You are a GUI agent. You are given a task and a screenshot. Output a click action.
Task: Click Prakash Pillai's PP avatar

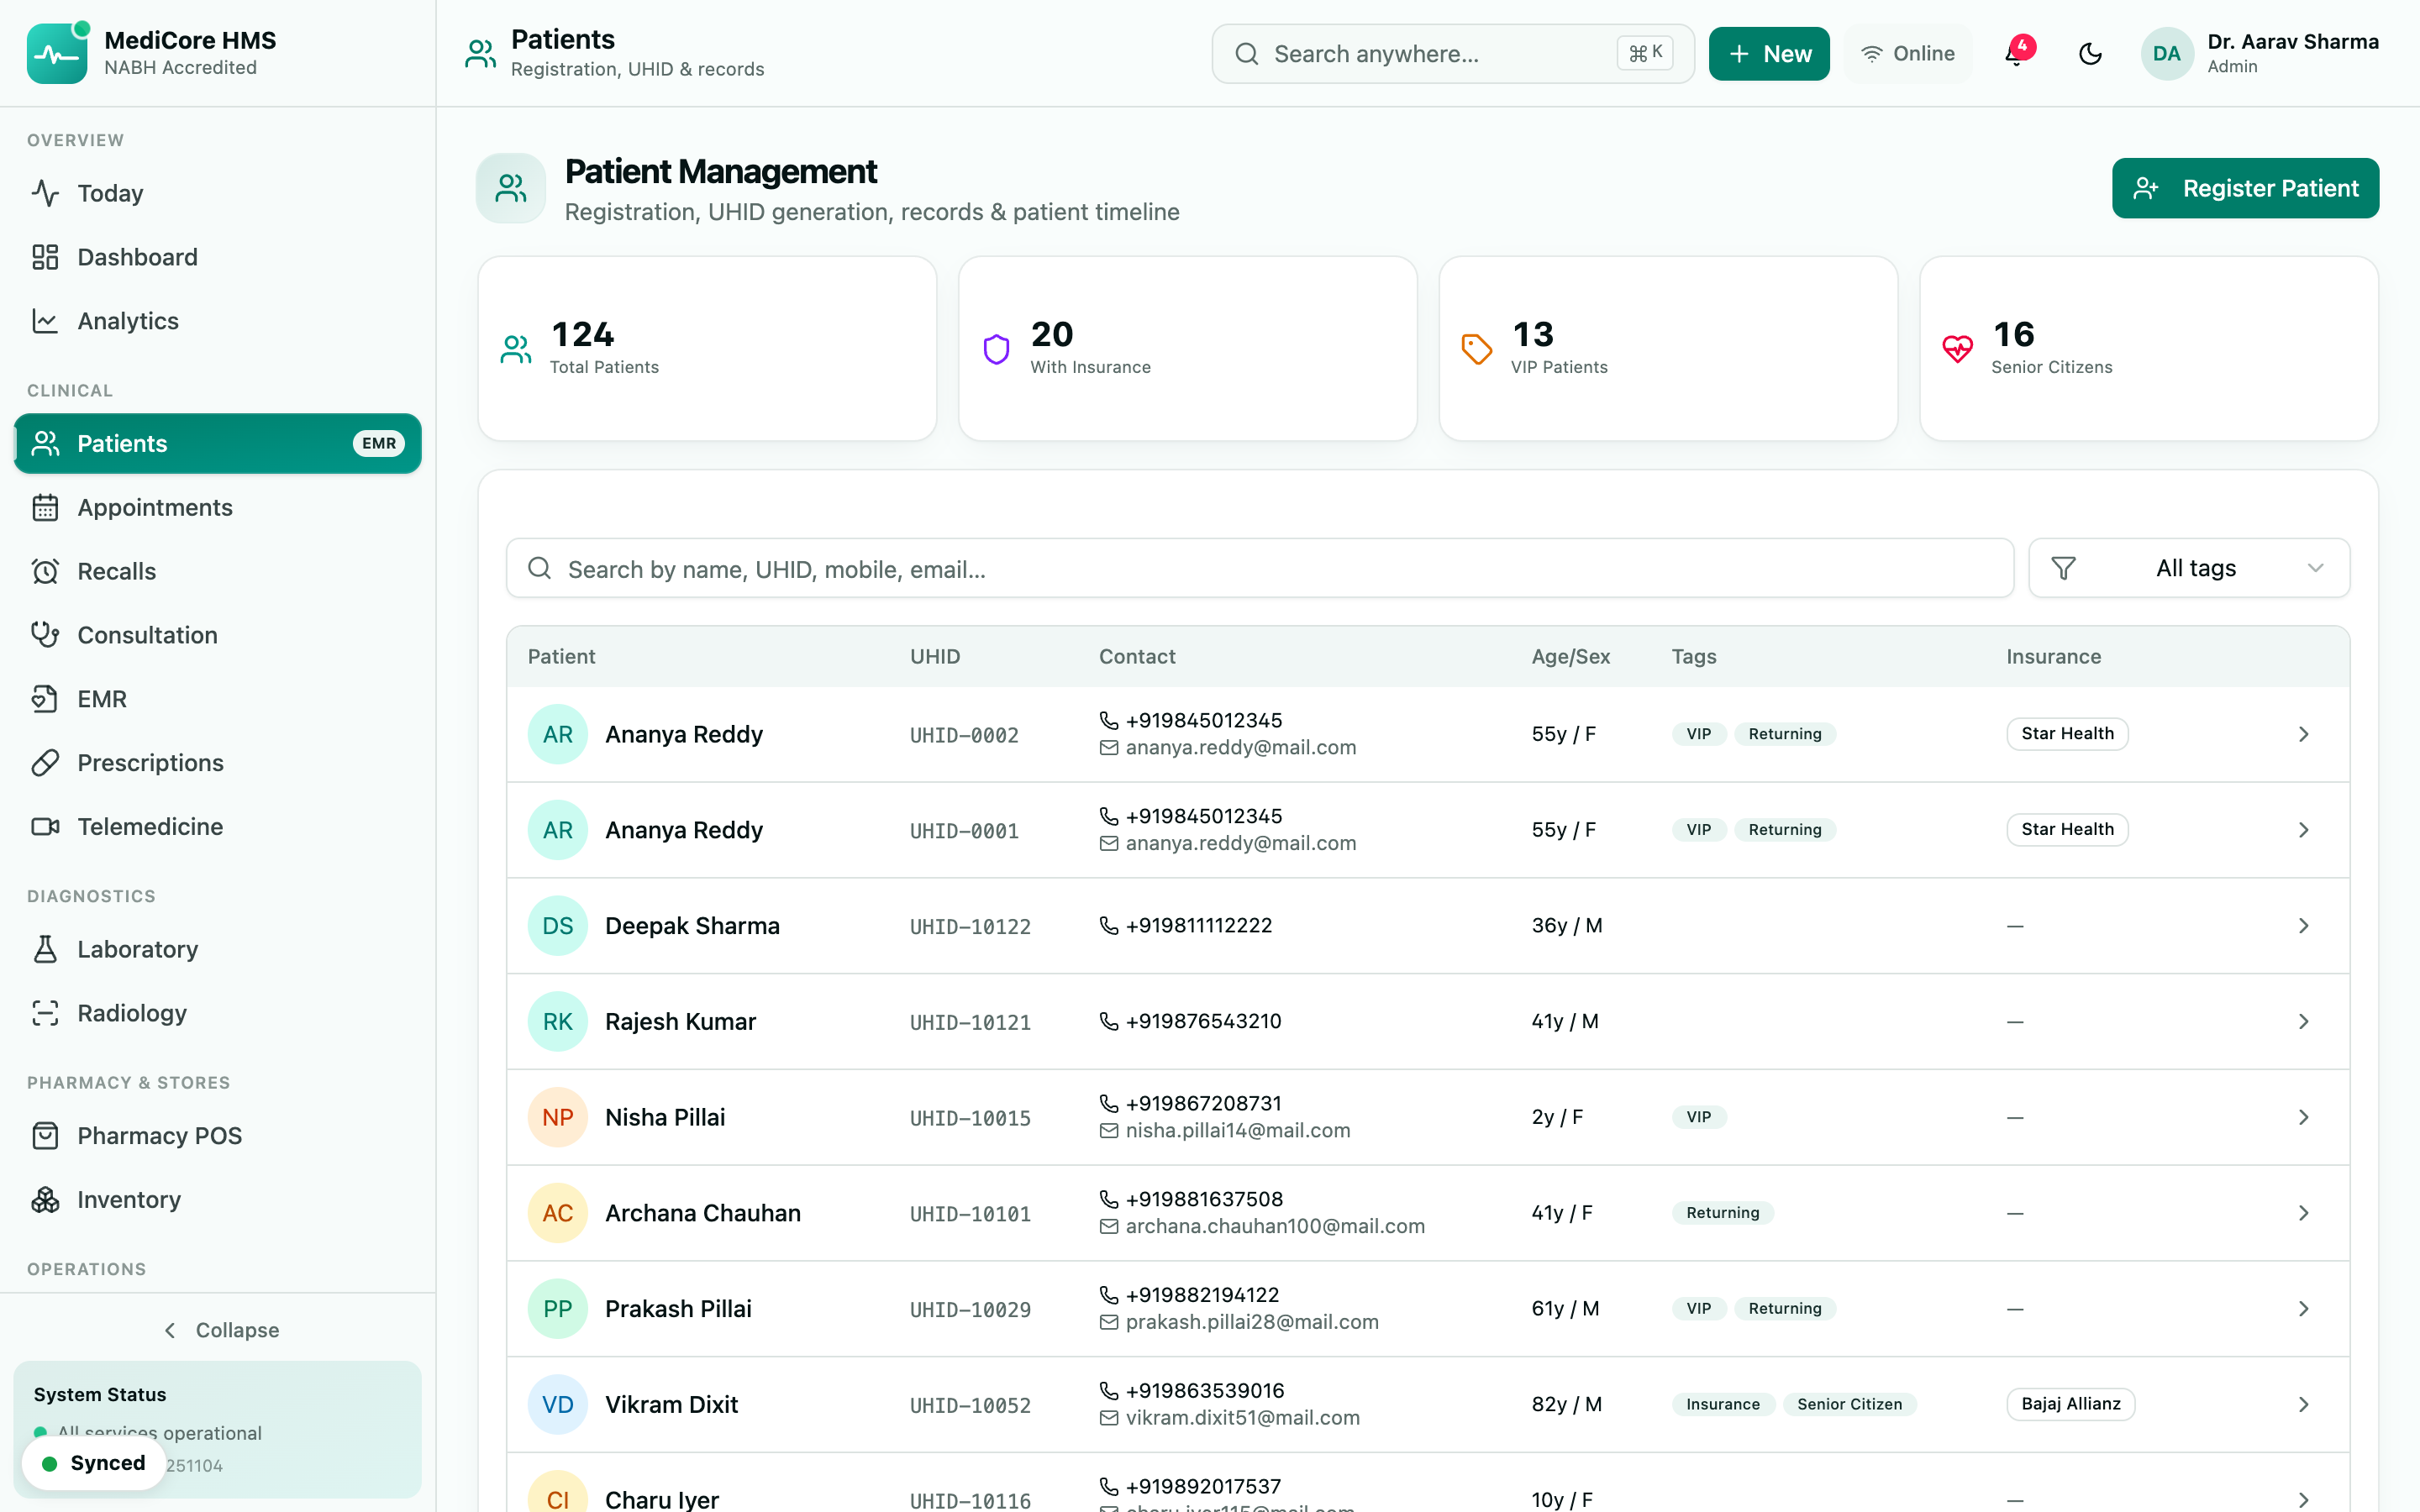(x=557, y=1309)
